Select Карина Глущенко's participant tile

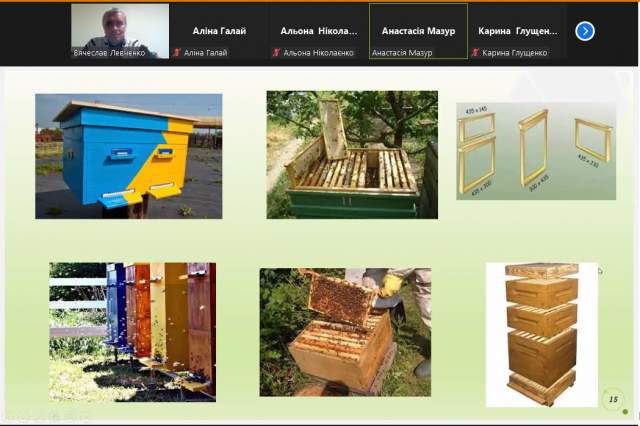point(518,31)
